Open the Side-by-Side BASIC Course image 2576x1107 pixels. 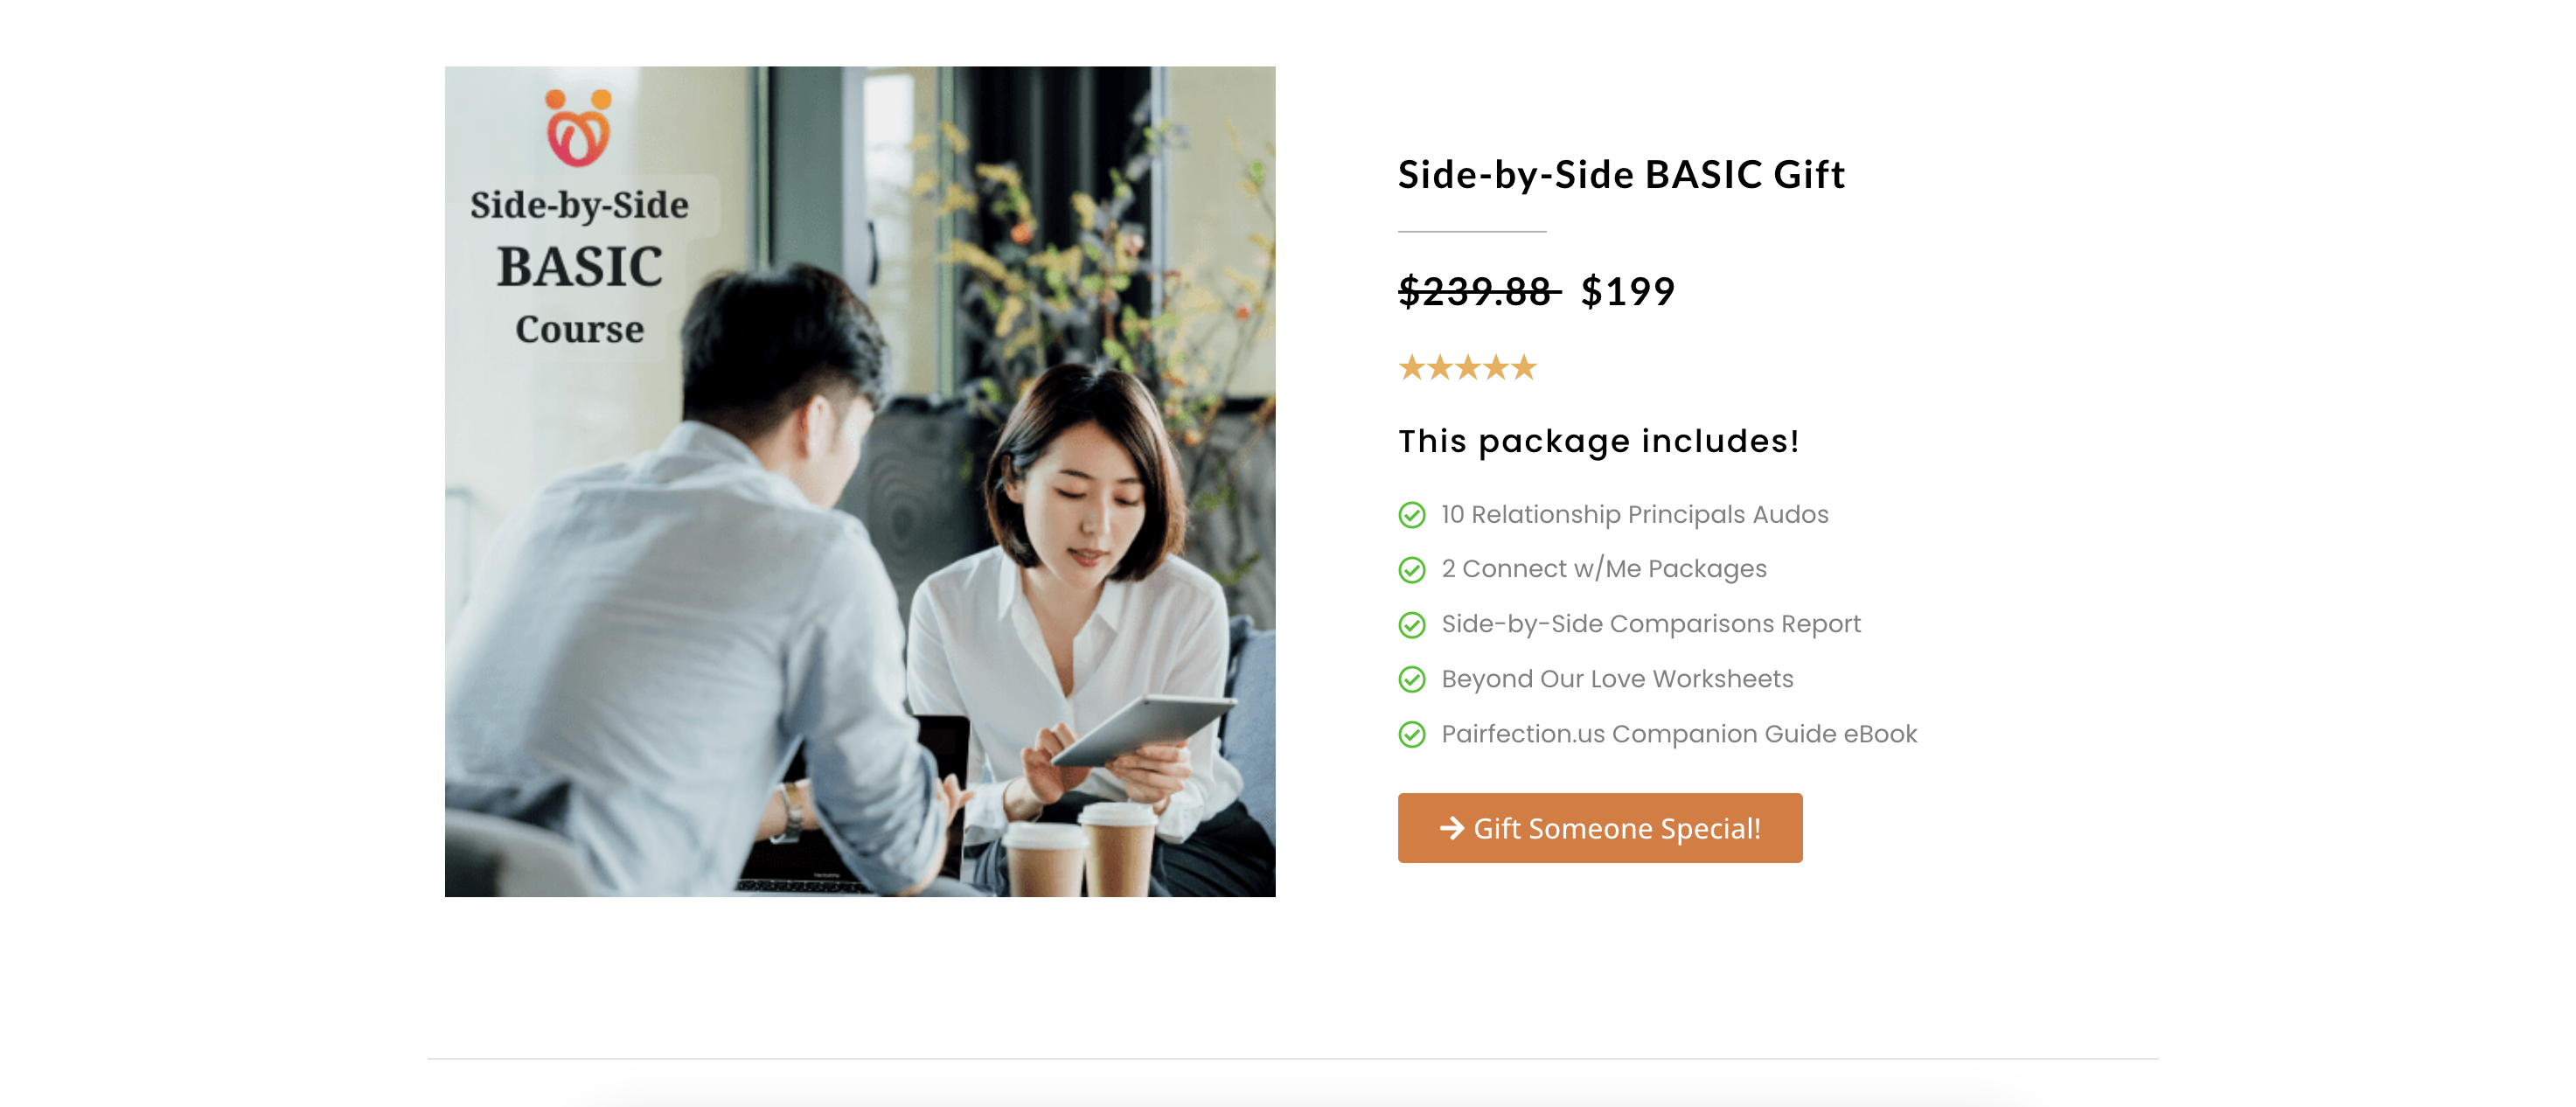860,481
